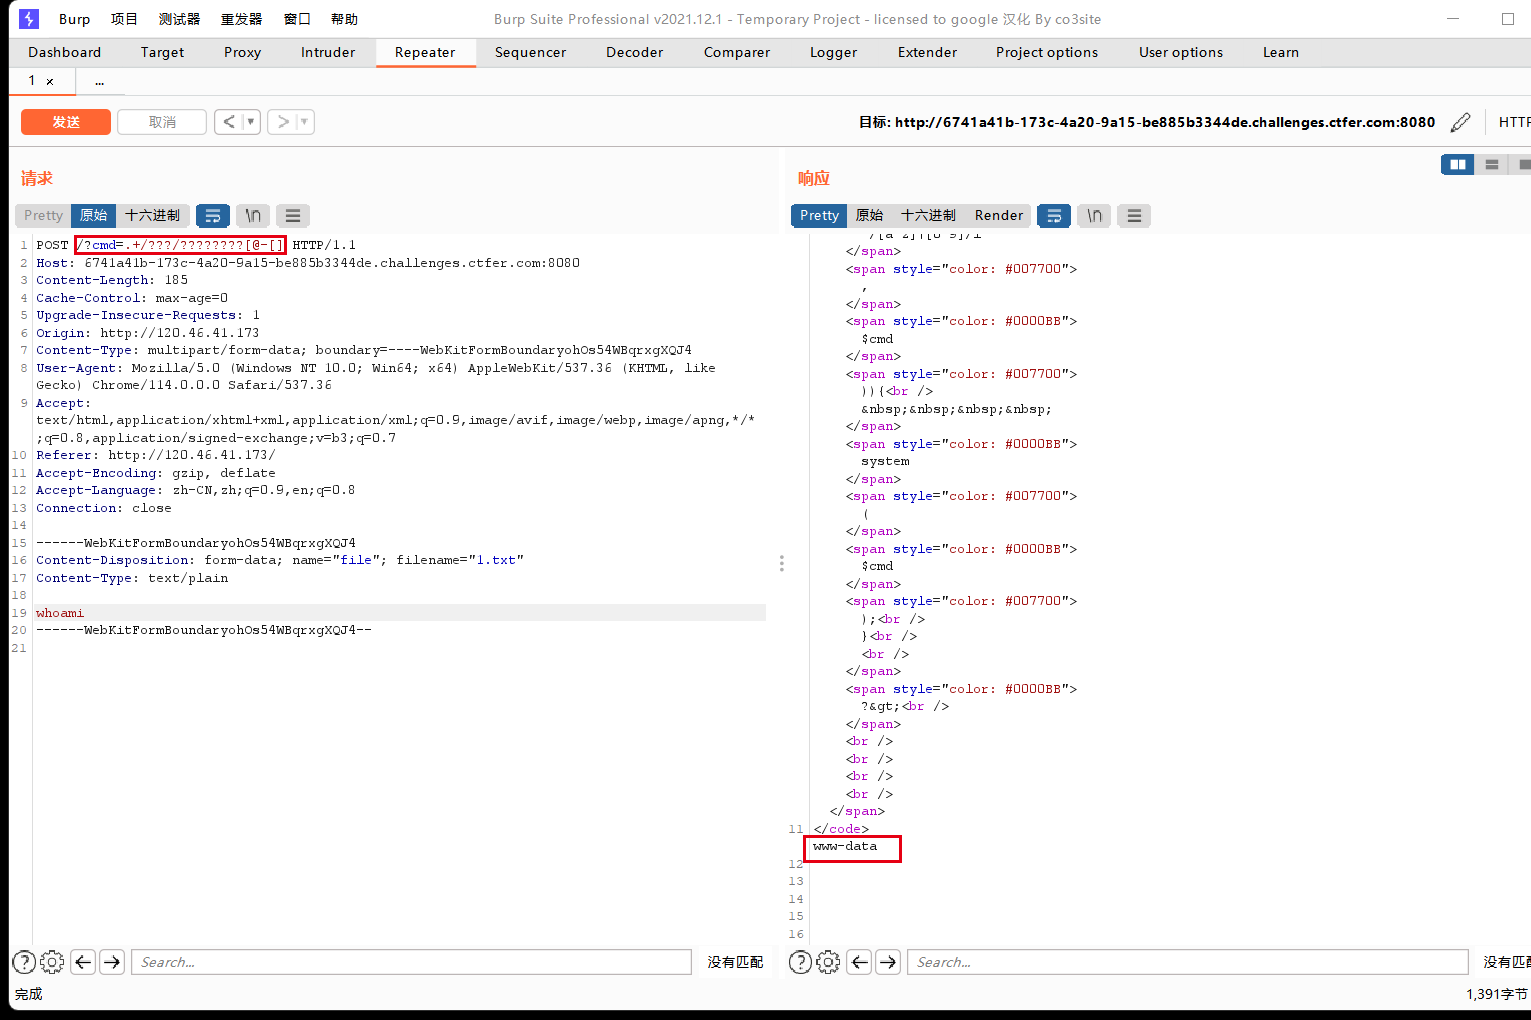The width and height of the screenshot is (1531, 1020).
Task: Open the 测试器 intruder menu
Action: 179,19
